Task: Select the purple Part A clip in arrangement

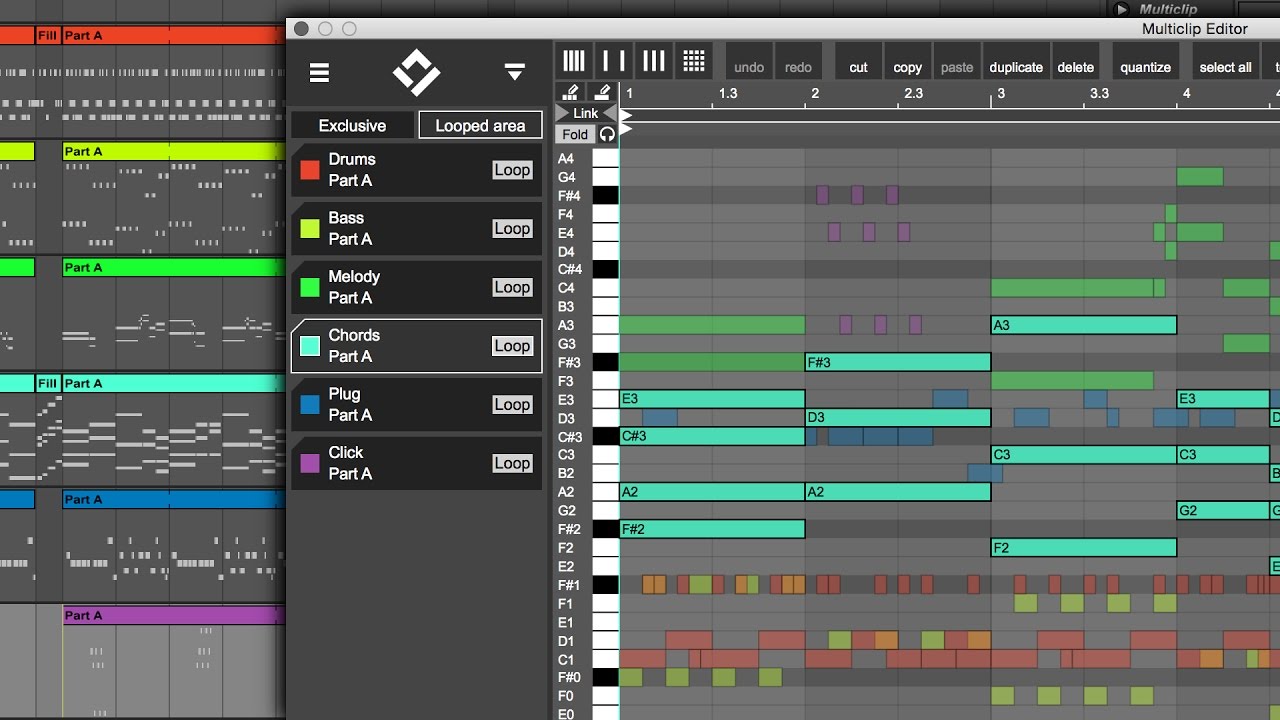Action: [x=173, y=615]
